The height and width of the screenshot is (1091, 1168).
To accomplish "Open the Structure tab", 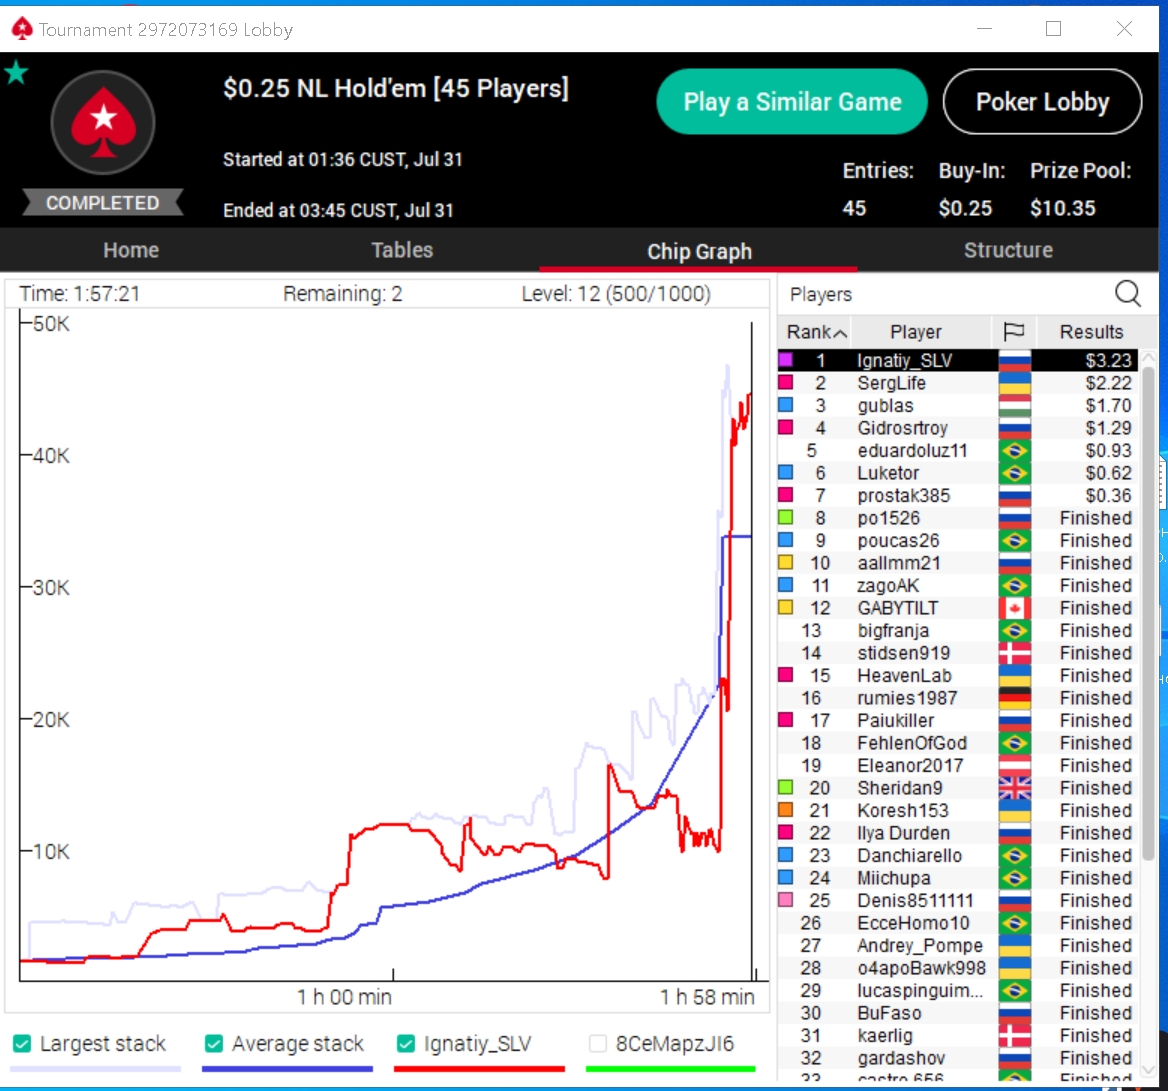I will click(1009, 250).
